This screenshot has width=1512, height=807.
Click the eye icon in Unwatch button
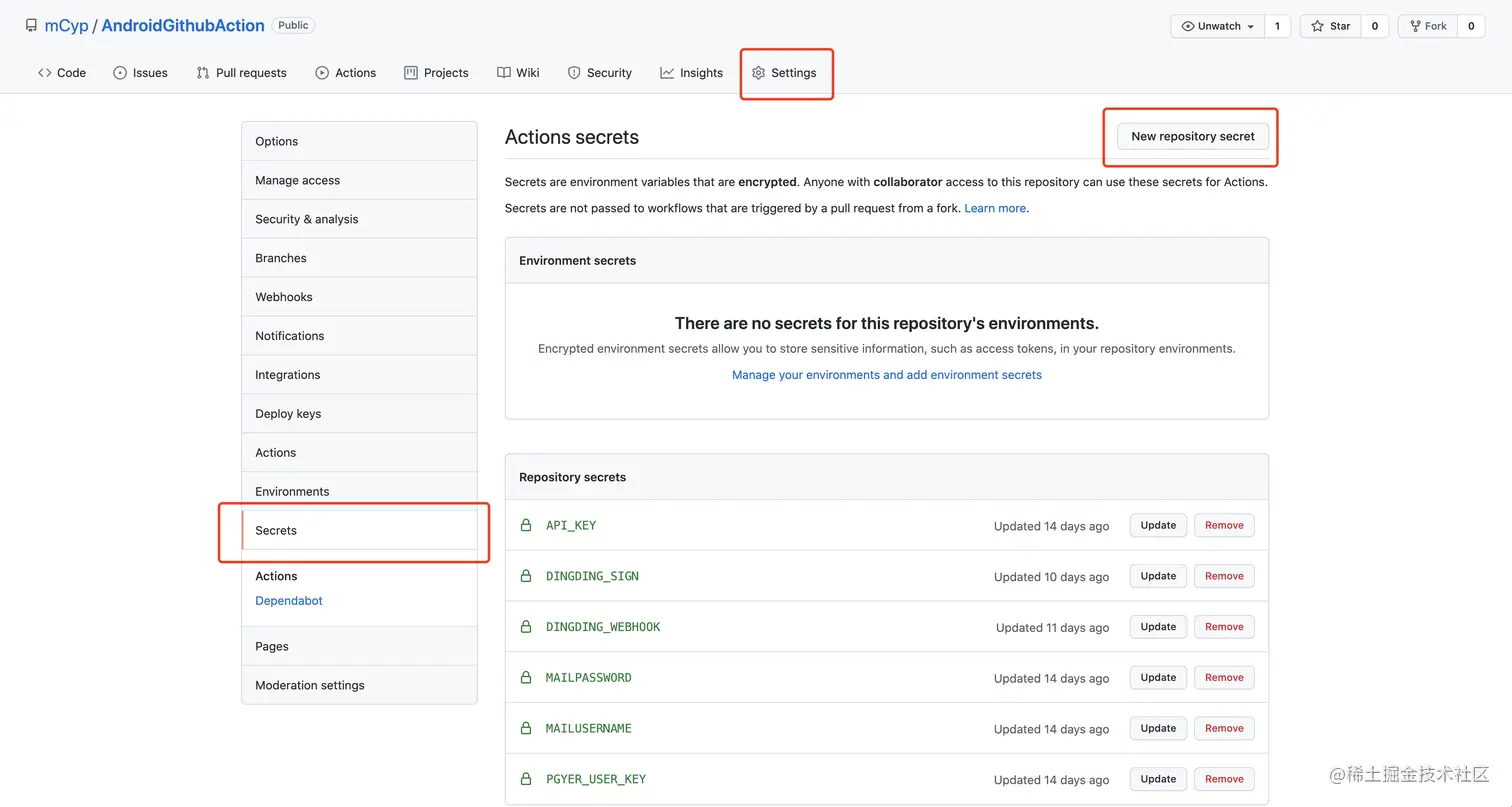tap(1188, 26)
